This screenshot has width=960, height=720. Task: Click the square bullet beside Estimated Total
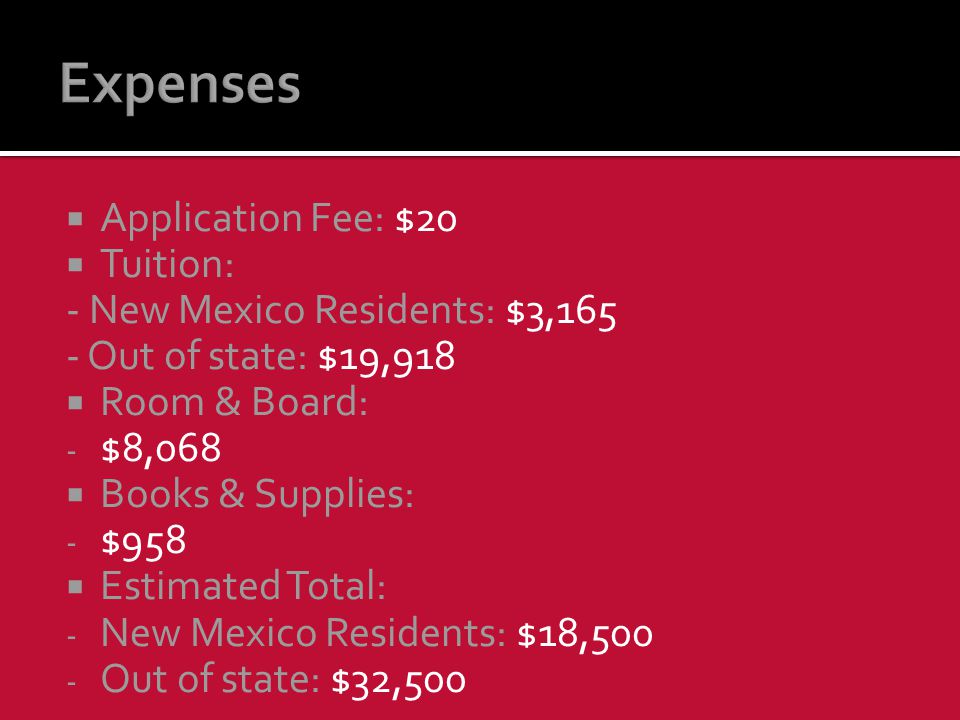(x=75, y=587)
